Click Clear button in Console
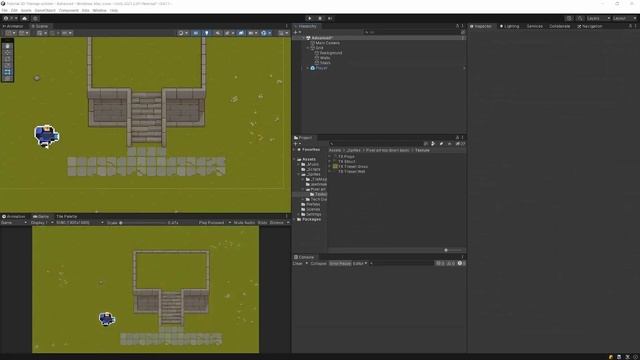 [x=298, y=264]
